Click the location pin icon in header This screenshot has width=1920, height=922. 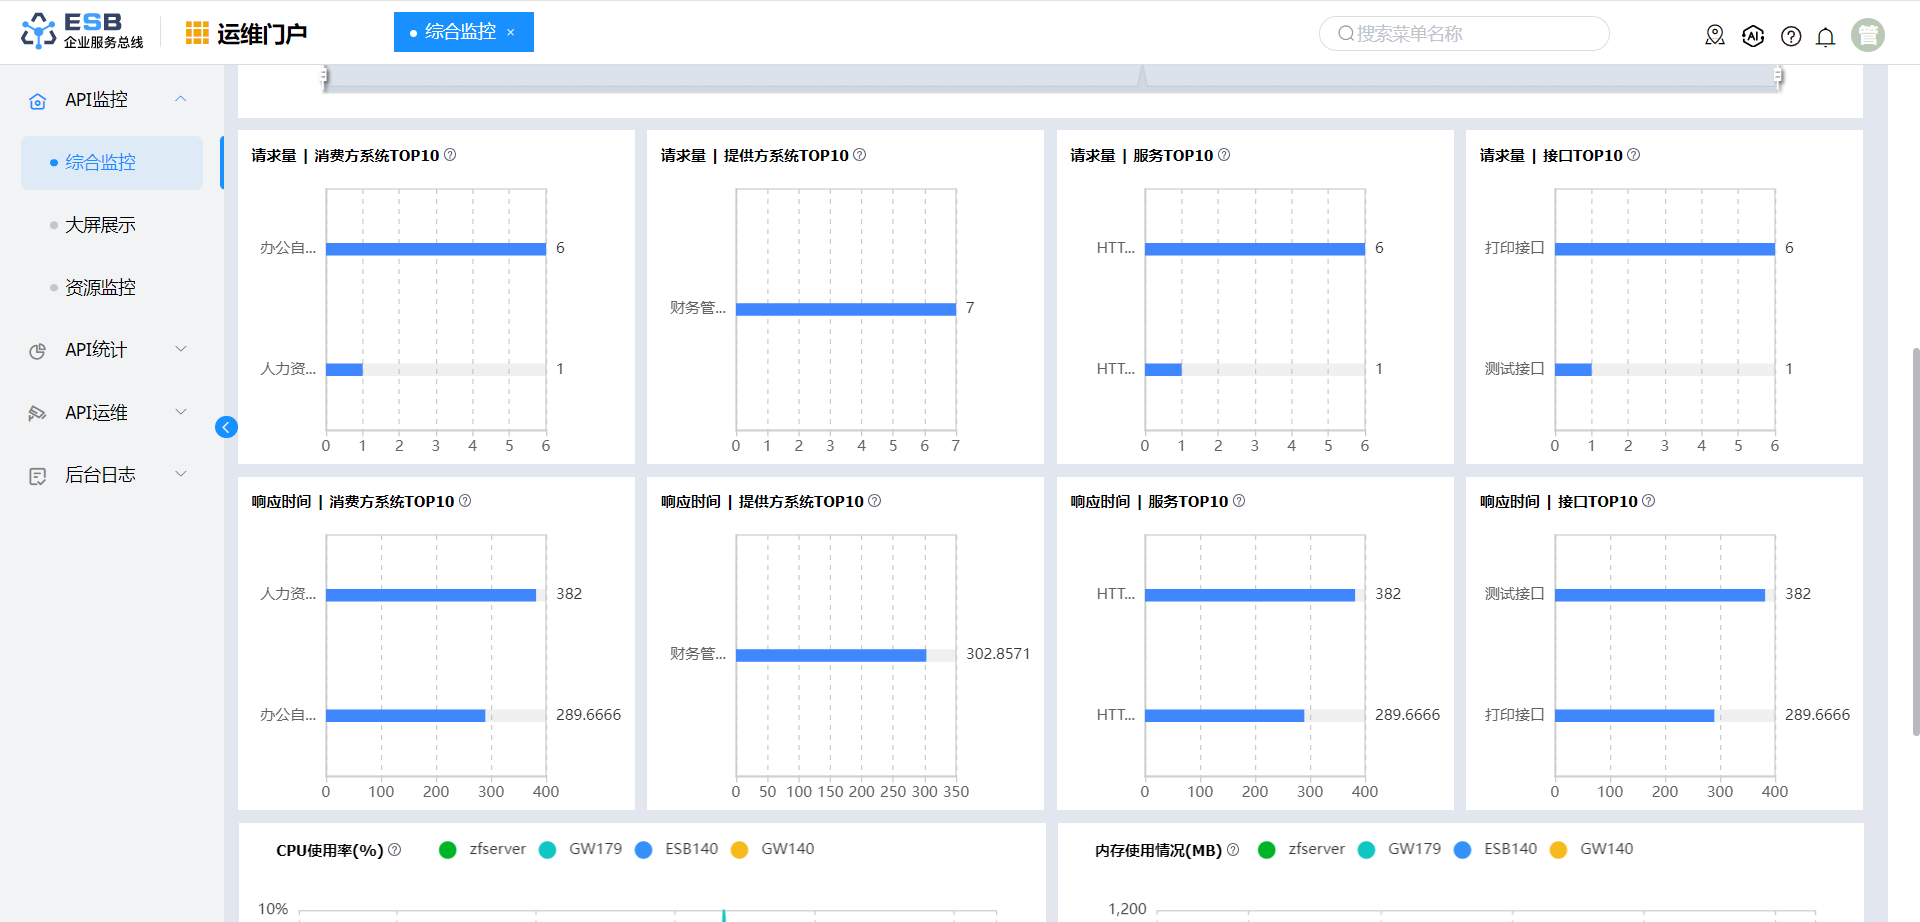tap(1715, 36)
